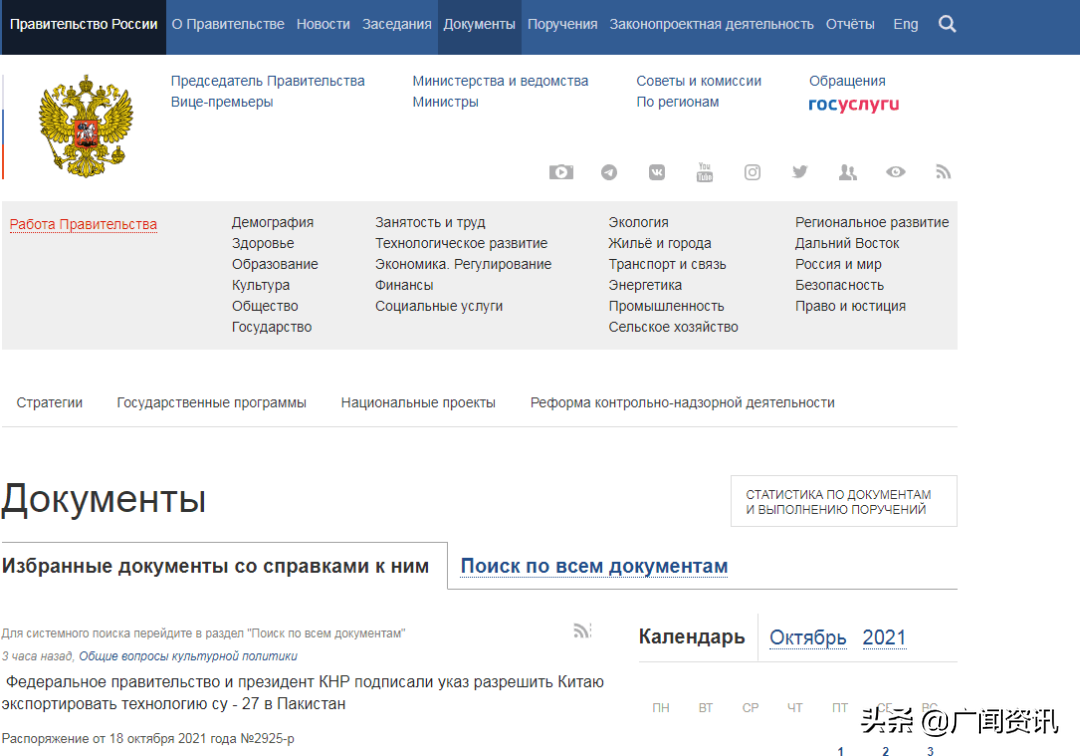This screenshot has height=756, width=1080.
Task: Click the documents feed RSS icon
Action: click(582, 630)
